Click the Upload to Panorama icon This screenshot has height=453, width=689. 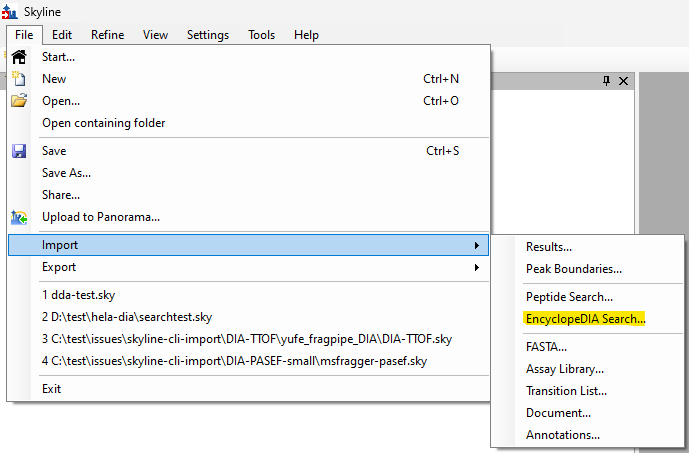19,217
